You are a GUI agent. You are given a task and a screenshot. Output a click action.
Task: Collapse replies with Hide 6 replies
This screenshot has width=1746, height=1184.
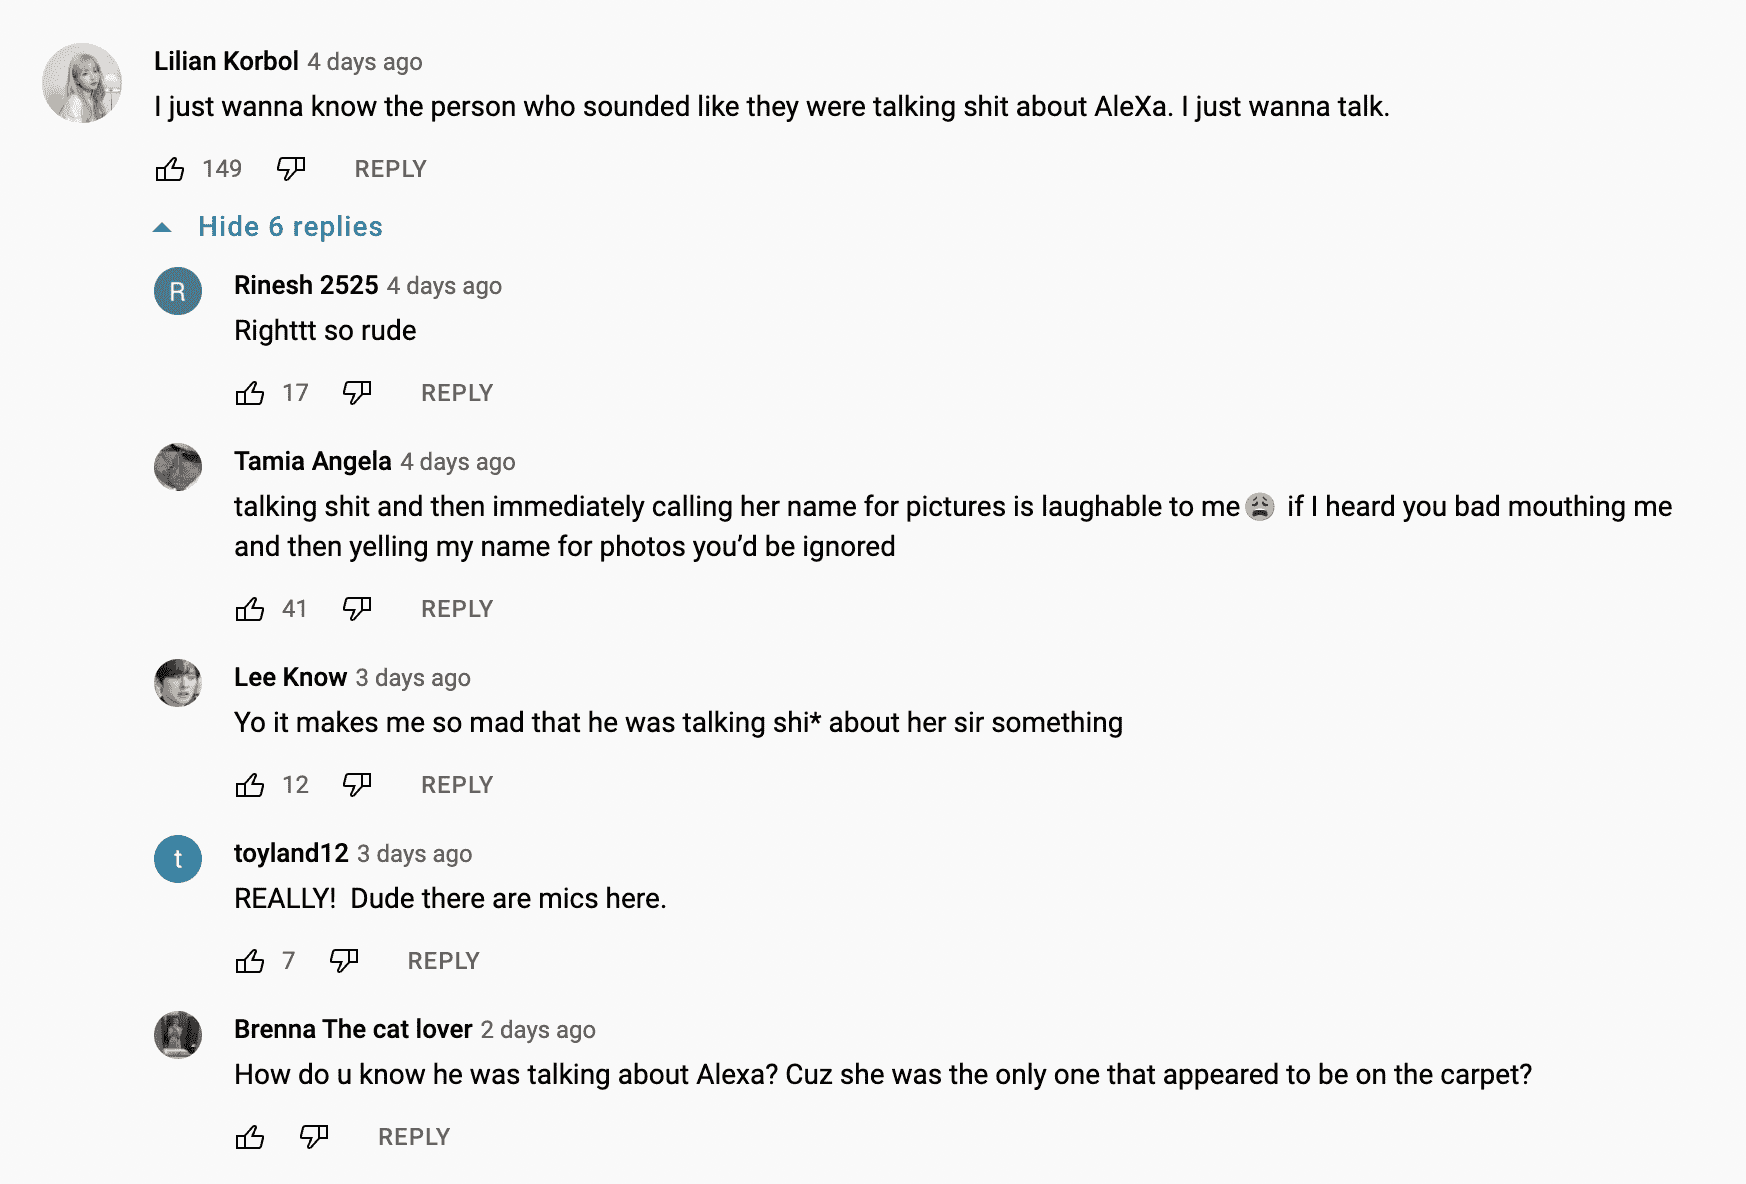point(290,227)
